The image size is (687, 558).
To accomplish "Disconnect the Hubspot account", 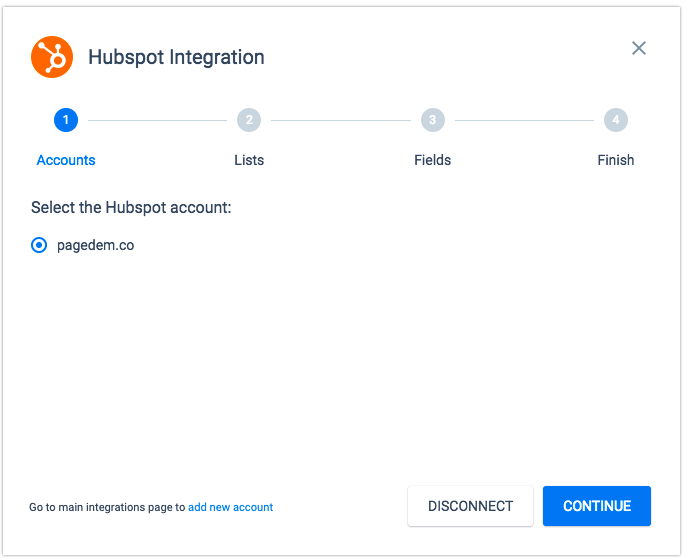I will [470, 506].
